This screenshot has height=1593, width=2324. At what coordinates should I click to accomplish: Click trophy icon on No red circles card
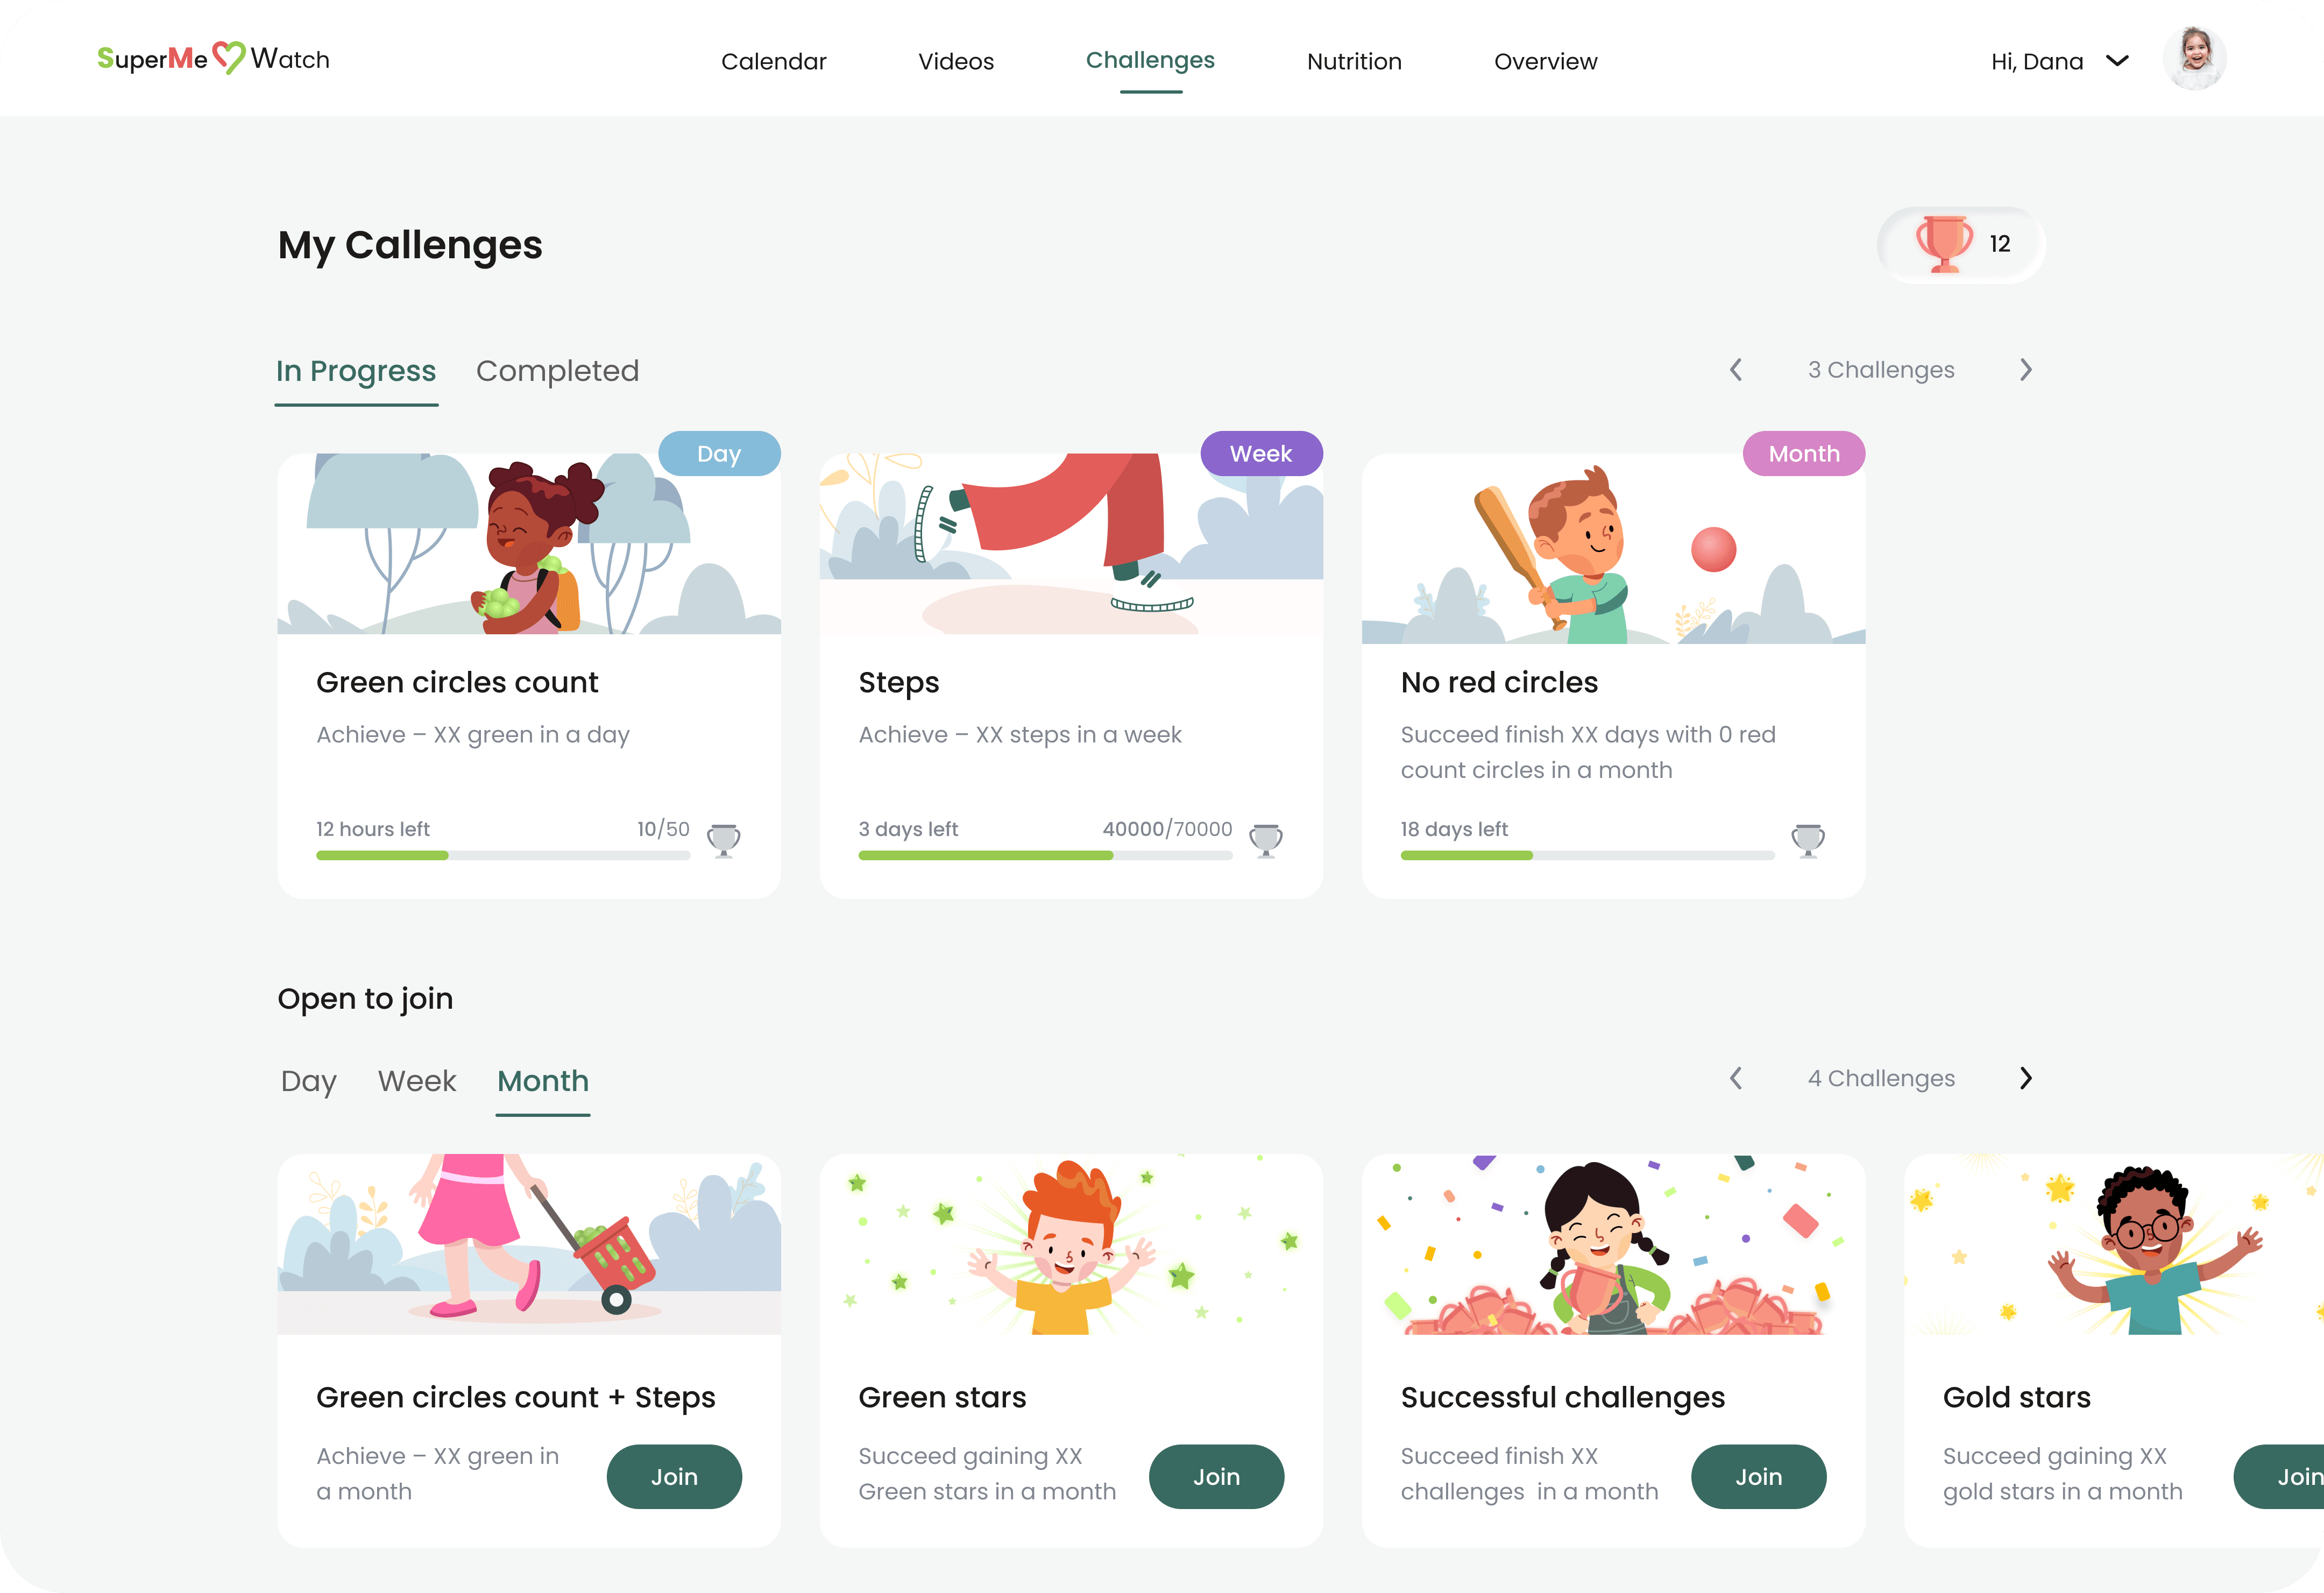coord(1808,840)
